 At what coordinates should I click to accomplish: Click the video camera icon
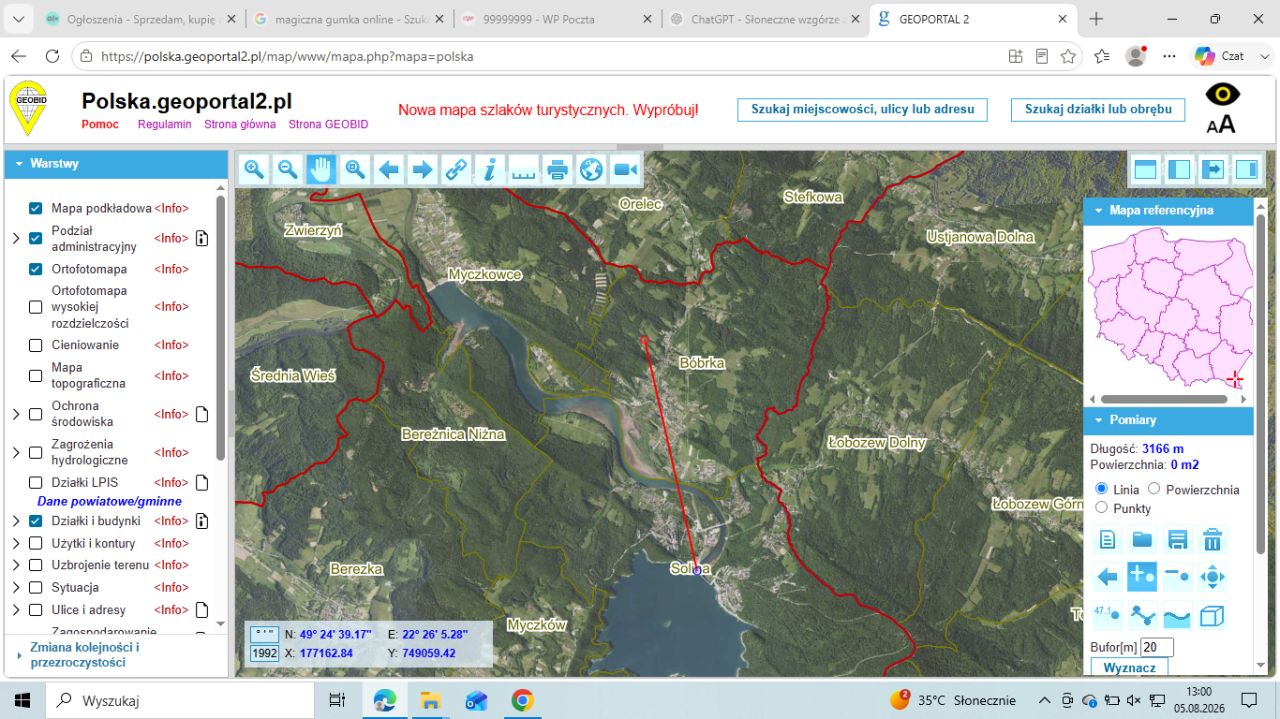coord(625,170)
